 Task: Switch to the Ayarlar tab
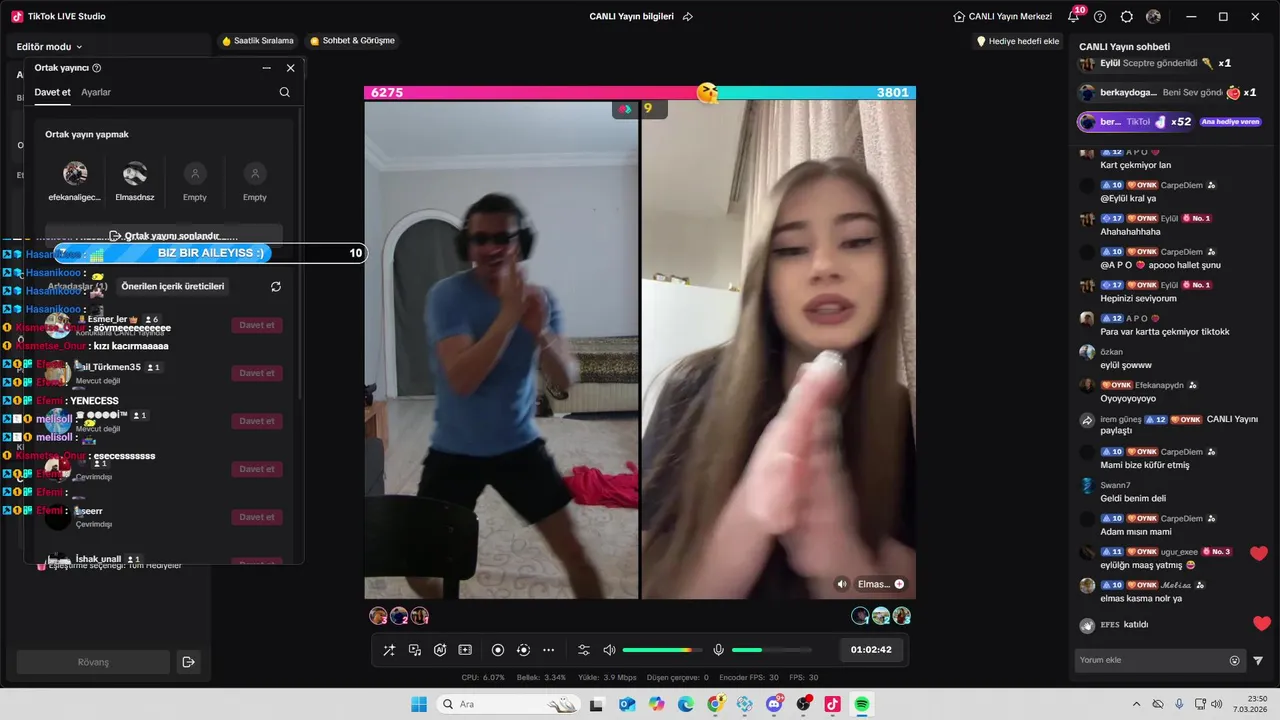click(x=96, y=92)
